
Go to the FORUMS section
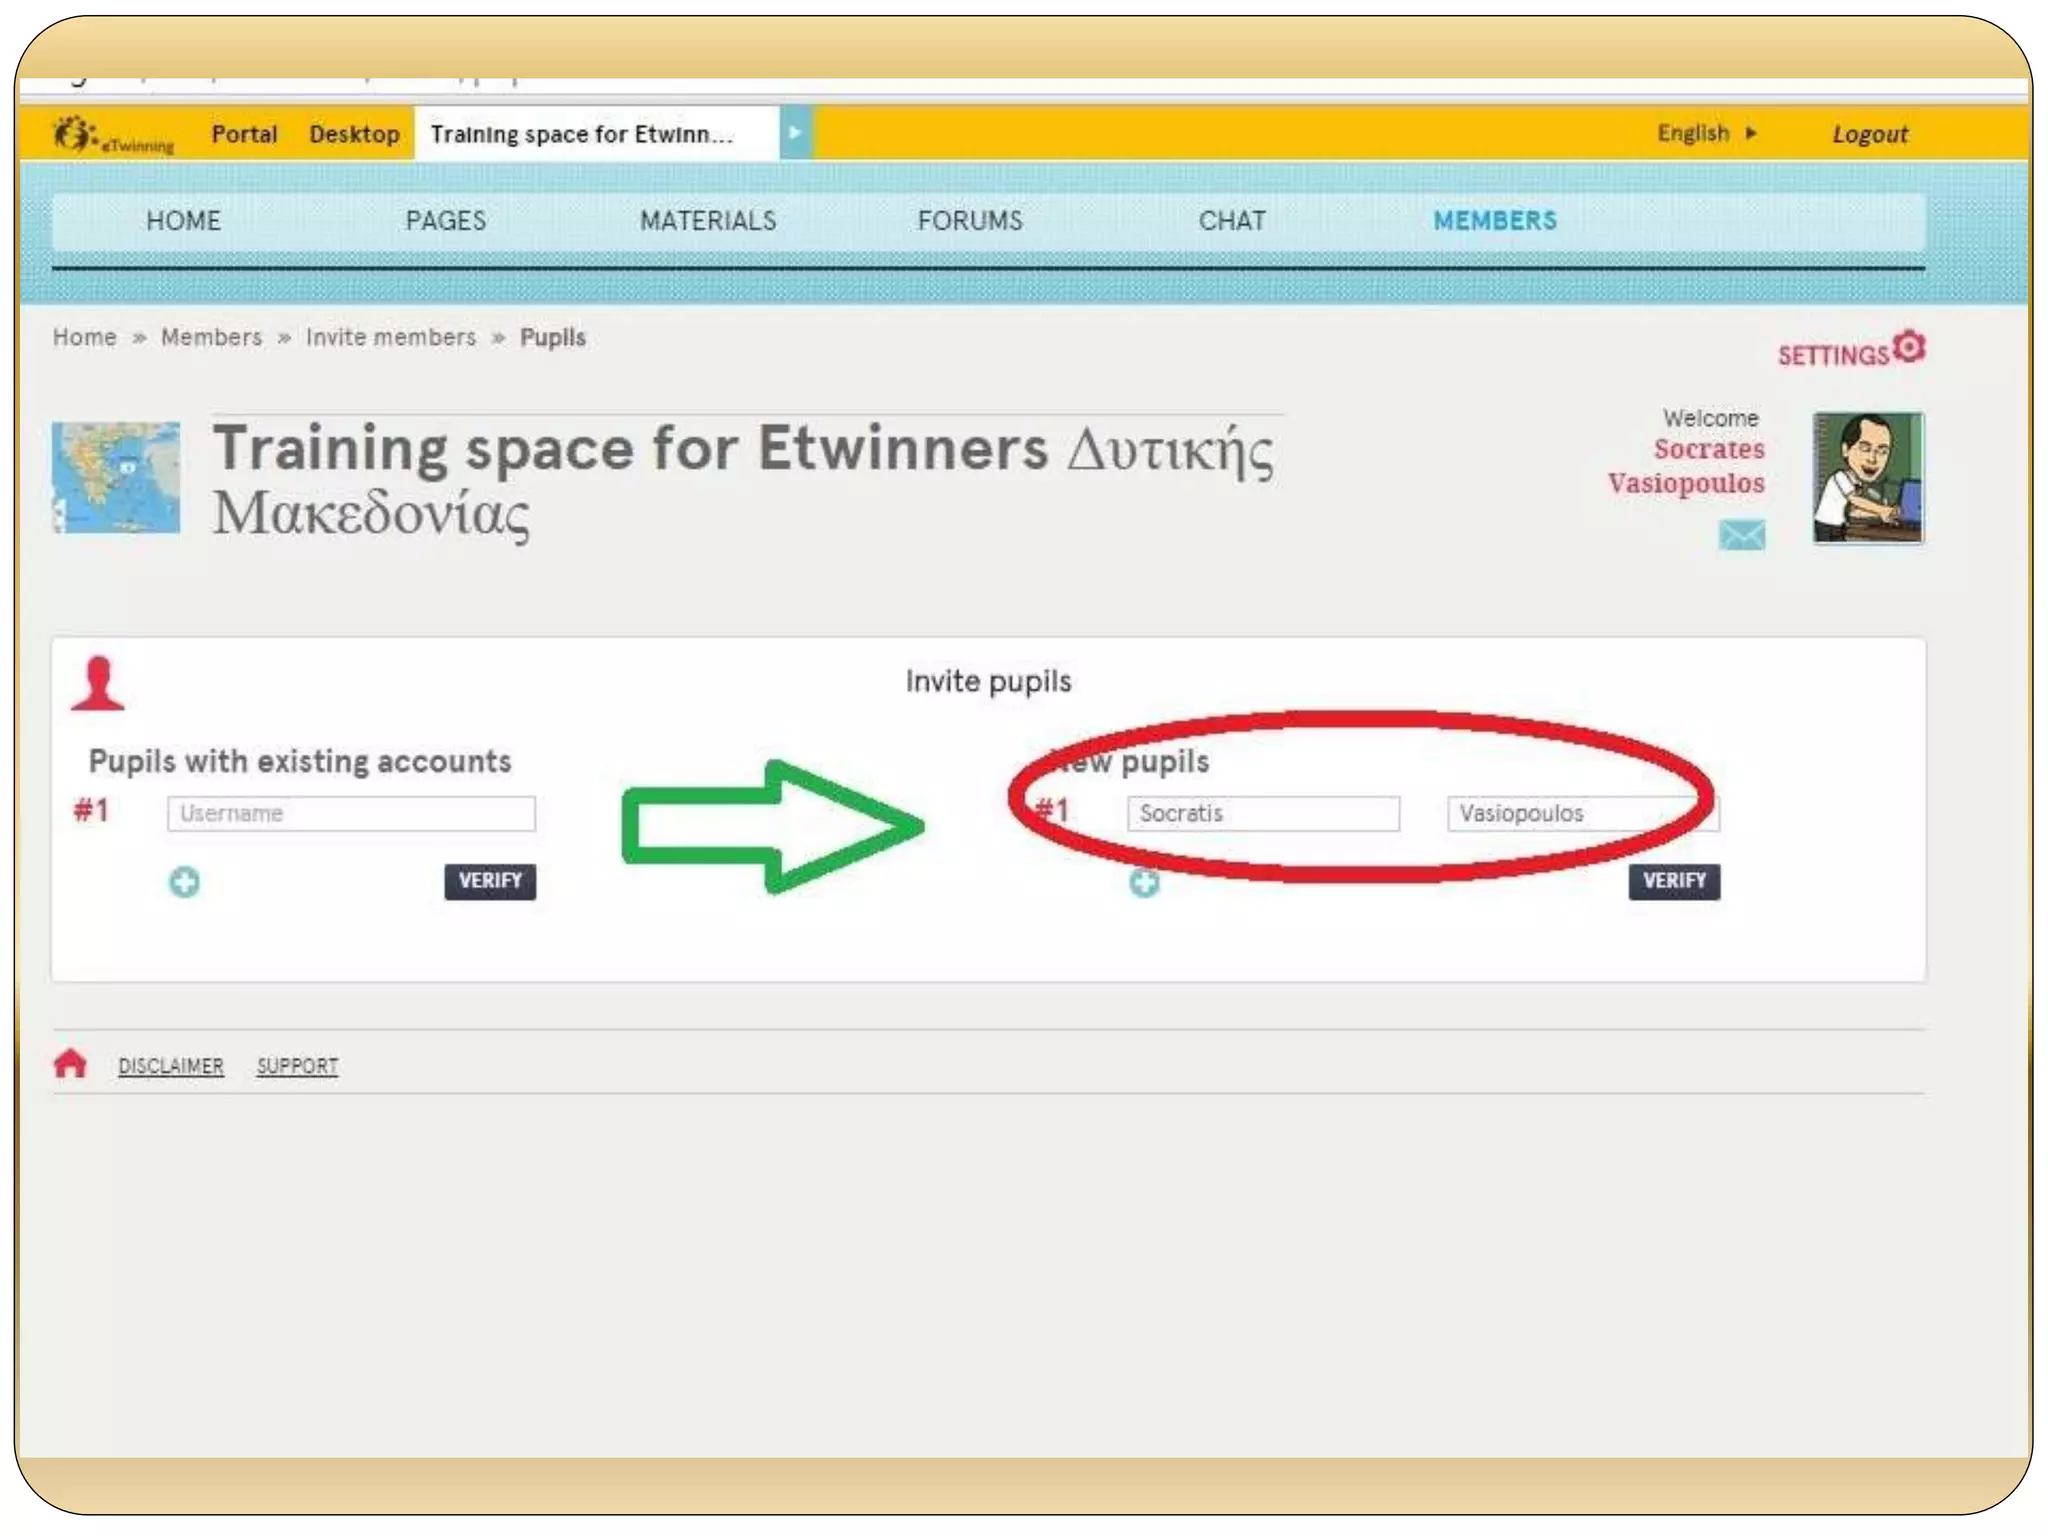969,221
